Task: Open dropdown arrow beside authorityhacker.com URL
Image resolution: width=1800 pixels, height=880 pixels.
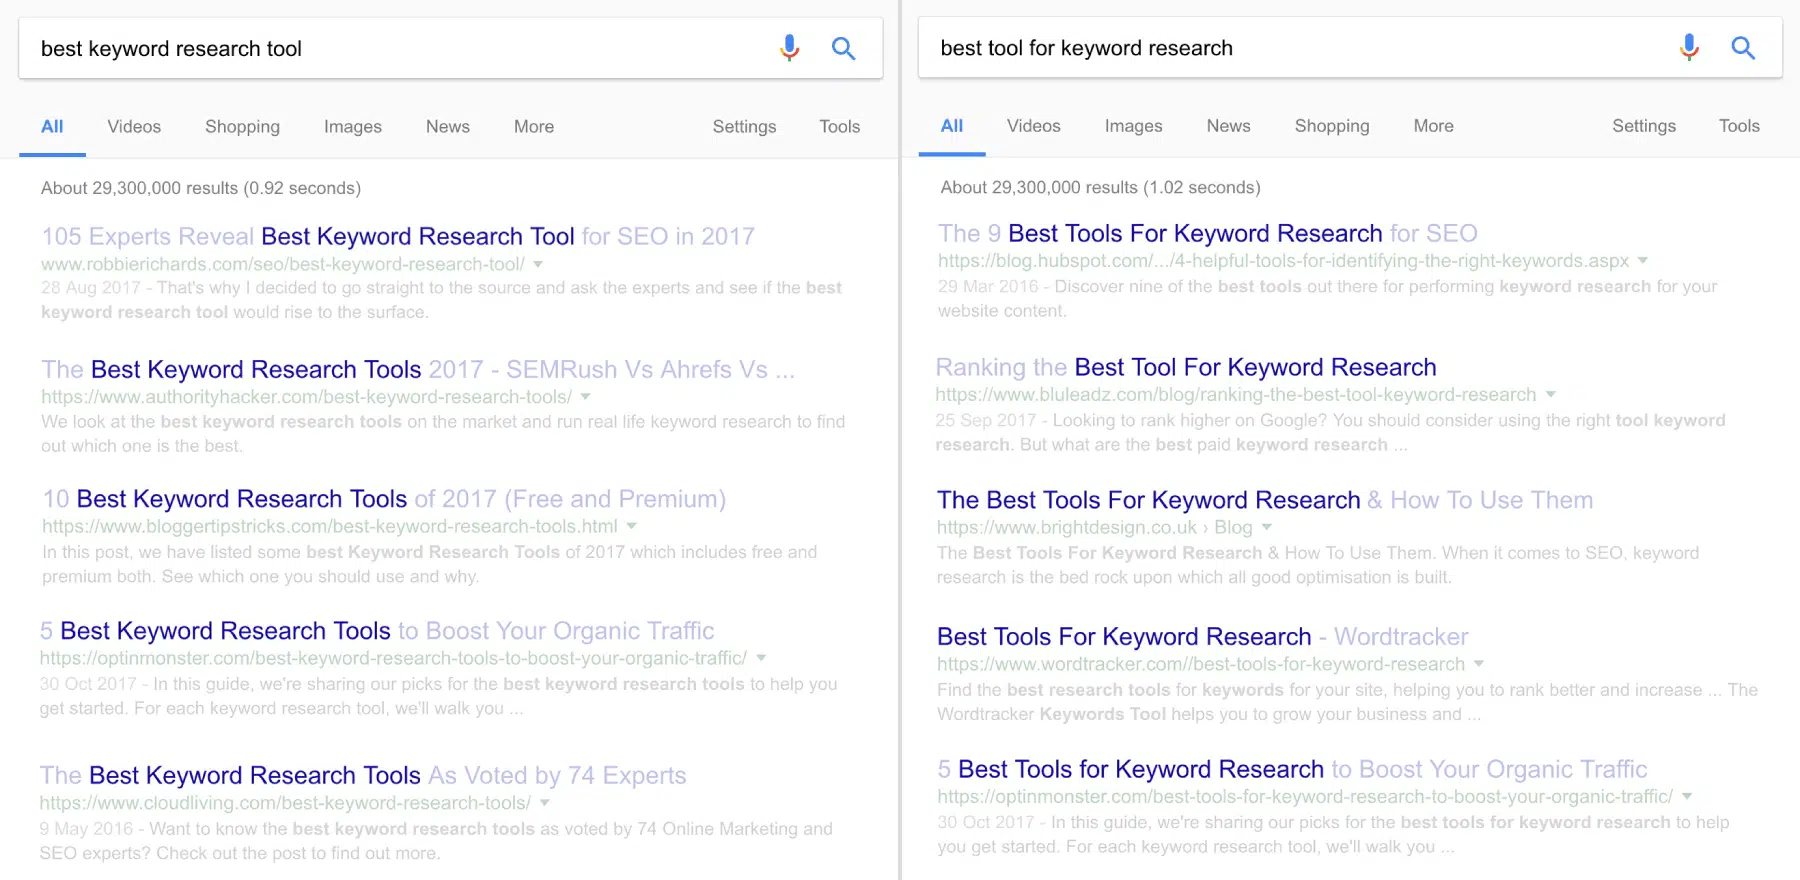Action: pos(586,397)
